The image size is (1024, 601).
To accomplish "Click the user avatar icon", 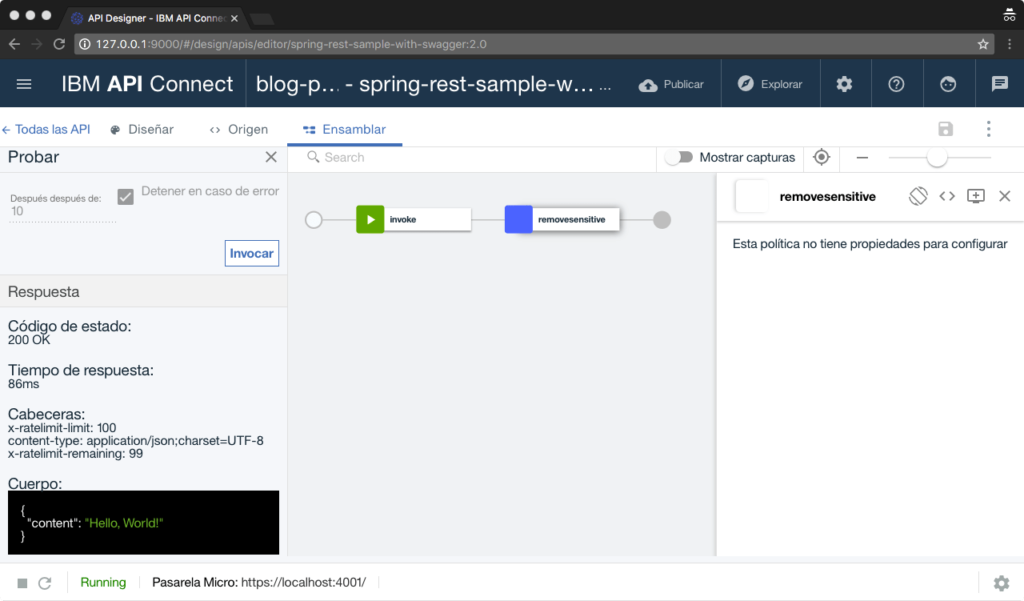I will [948, 83].
